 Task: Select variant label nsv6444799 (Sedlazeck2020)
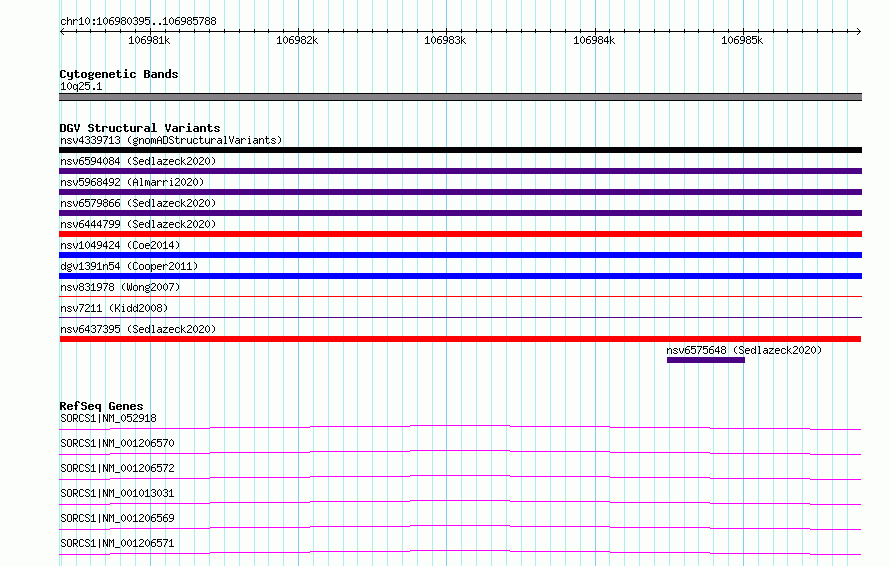pyautogui.click(x=138, y=224)
